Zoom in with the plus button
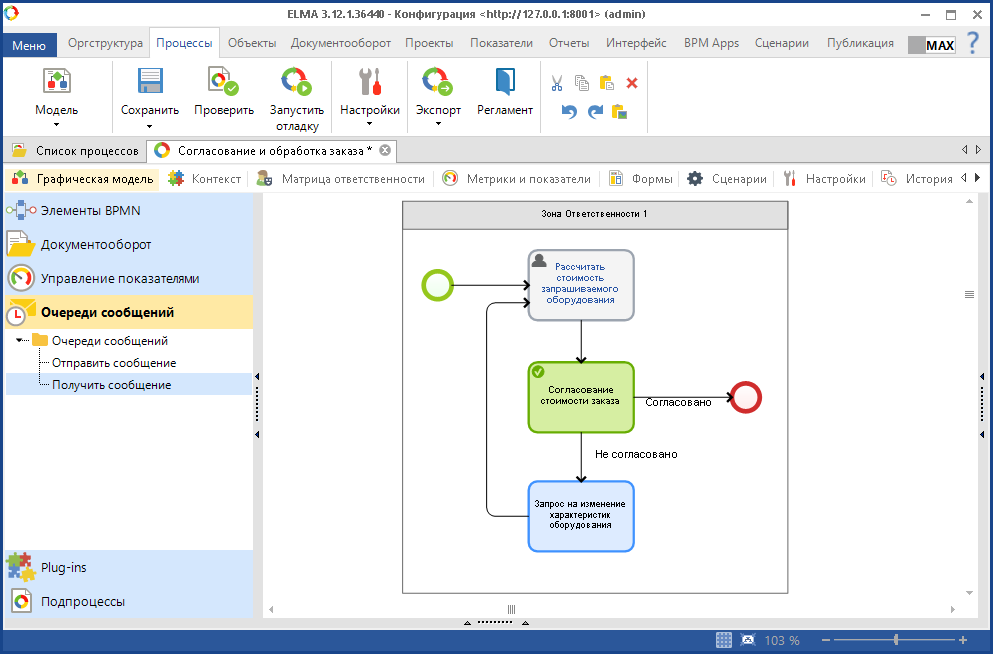The image size is (993, 654). click(x=963, y=640)
